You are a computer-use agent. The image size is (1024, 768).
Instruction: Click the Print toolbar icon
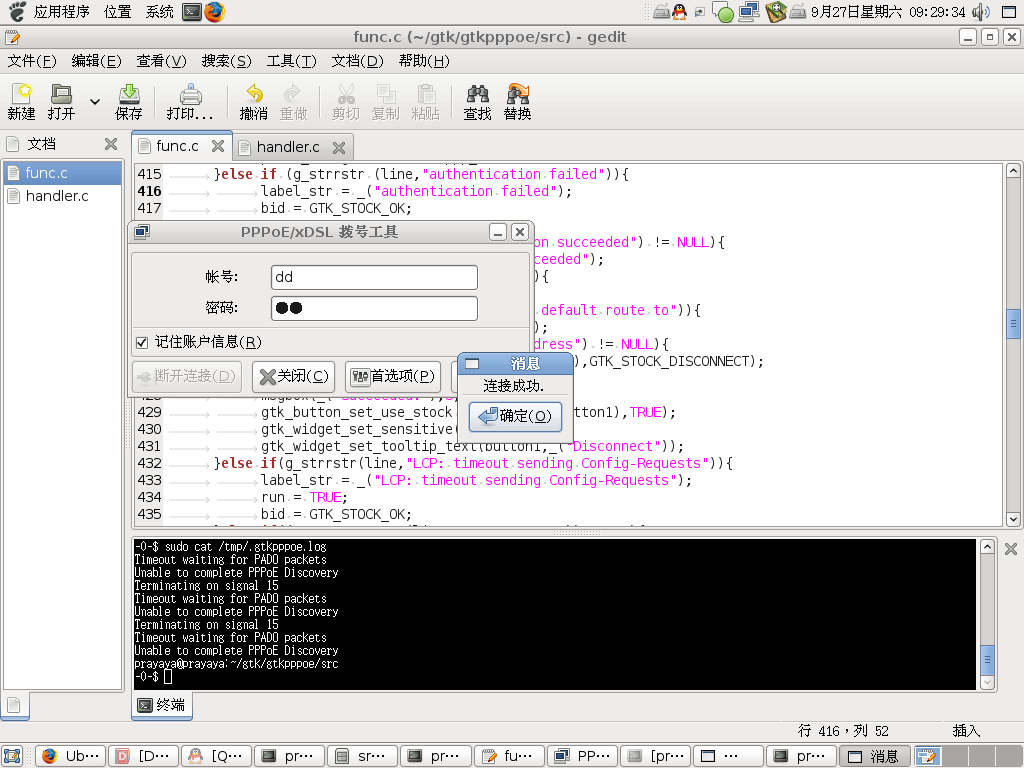(x=190, y=102)
